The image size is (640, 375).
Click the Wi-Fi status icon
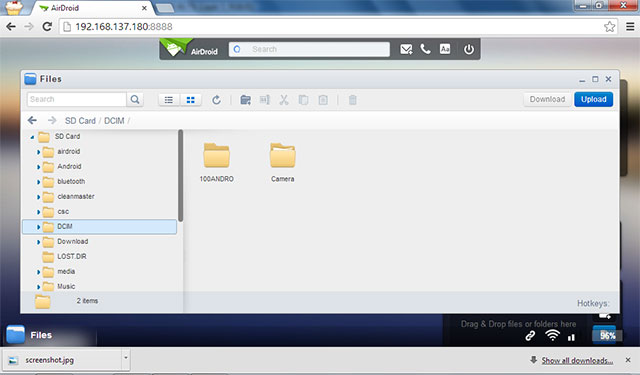point(552,335)
